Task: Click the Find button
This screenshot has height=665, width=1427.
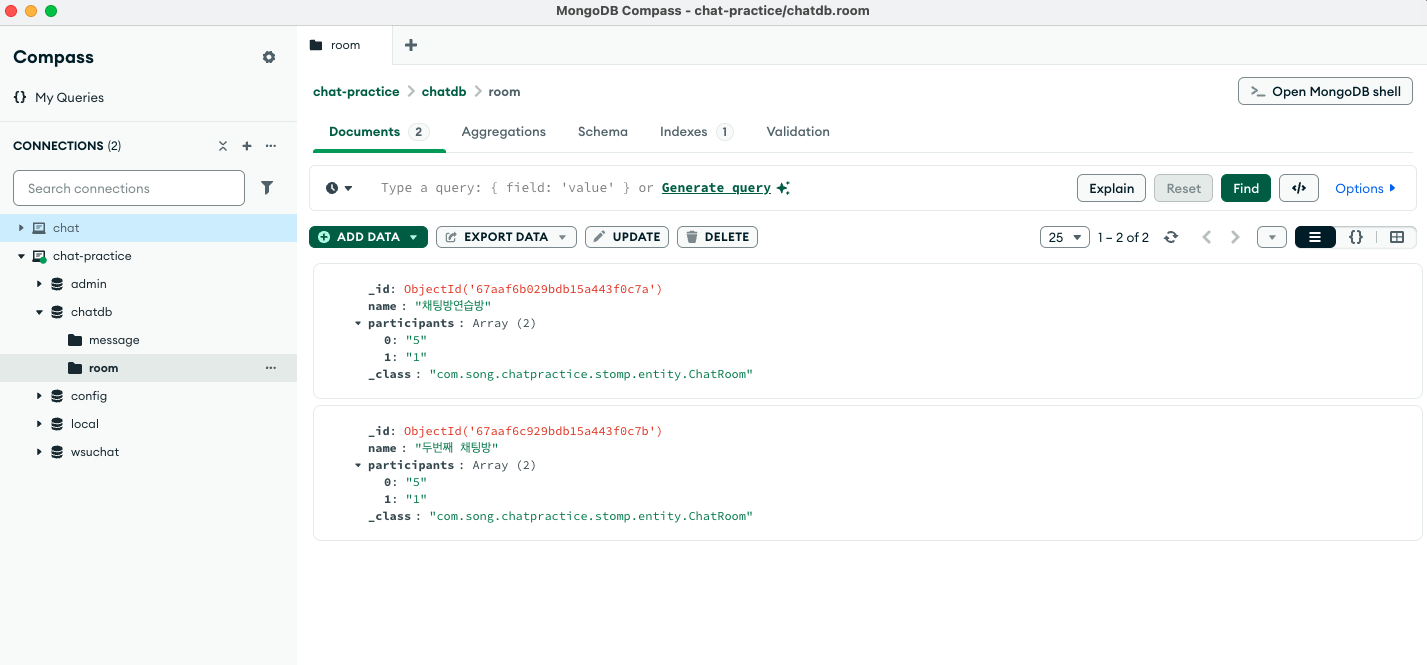Action: (1246, 188)
